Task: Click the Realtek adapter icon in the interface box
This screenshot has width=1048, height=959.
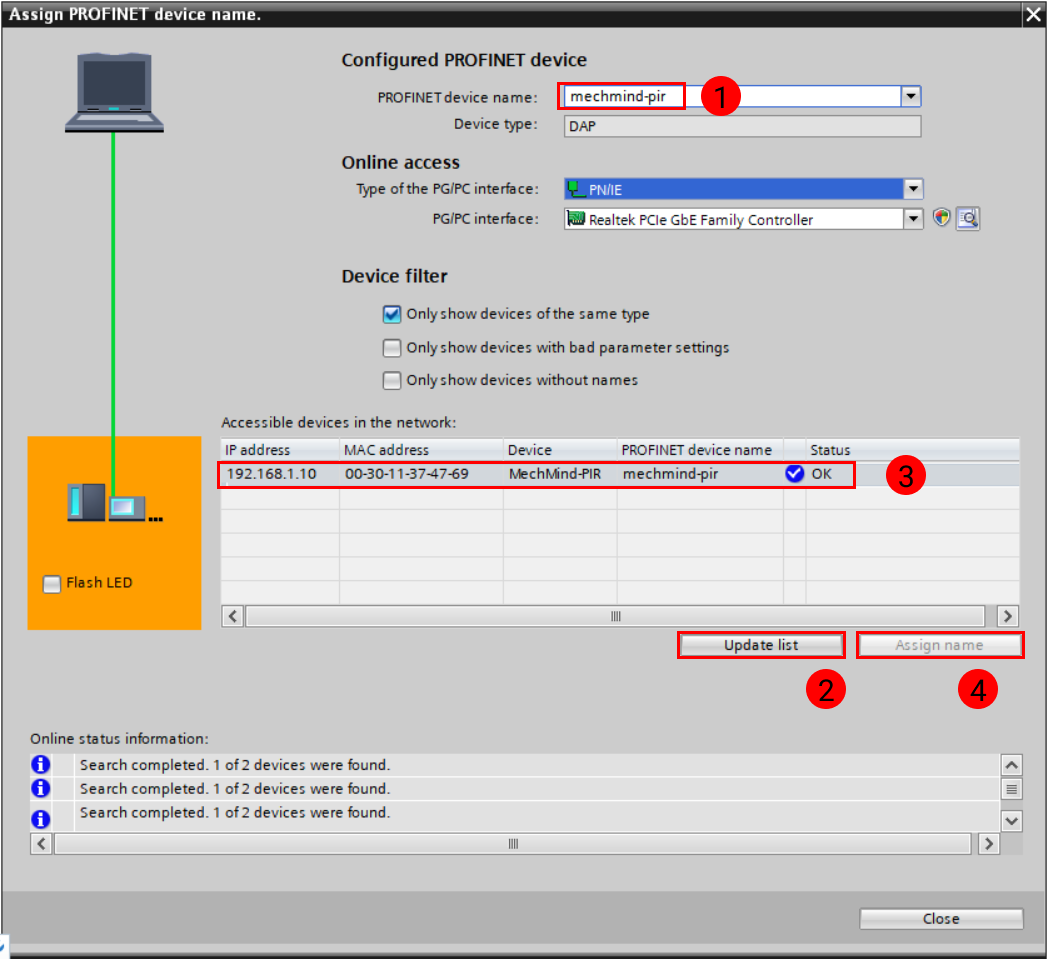Action: point(575,218)
